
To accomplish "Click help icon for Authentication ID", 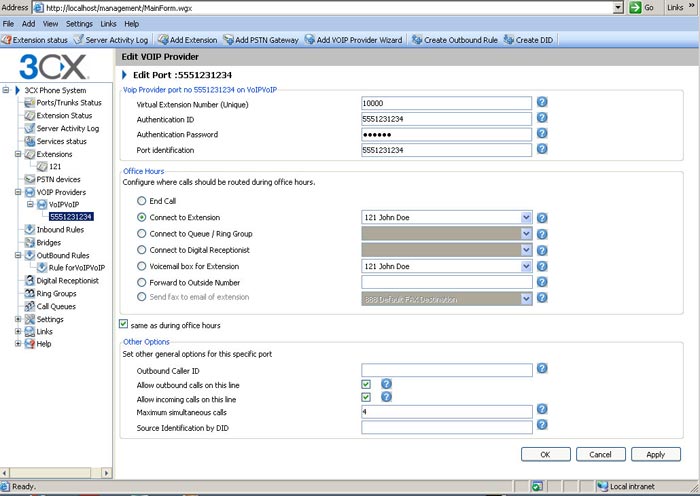I will point(542,117).
